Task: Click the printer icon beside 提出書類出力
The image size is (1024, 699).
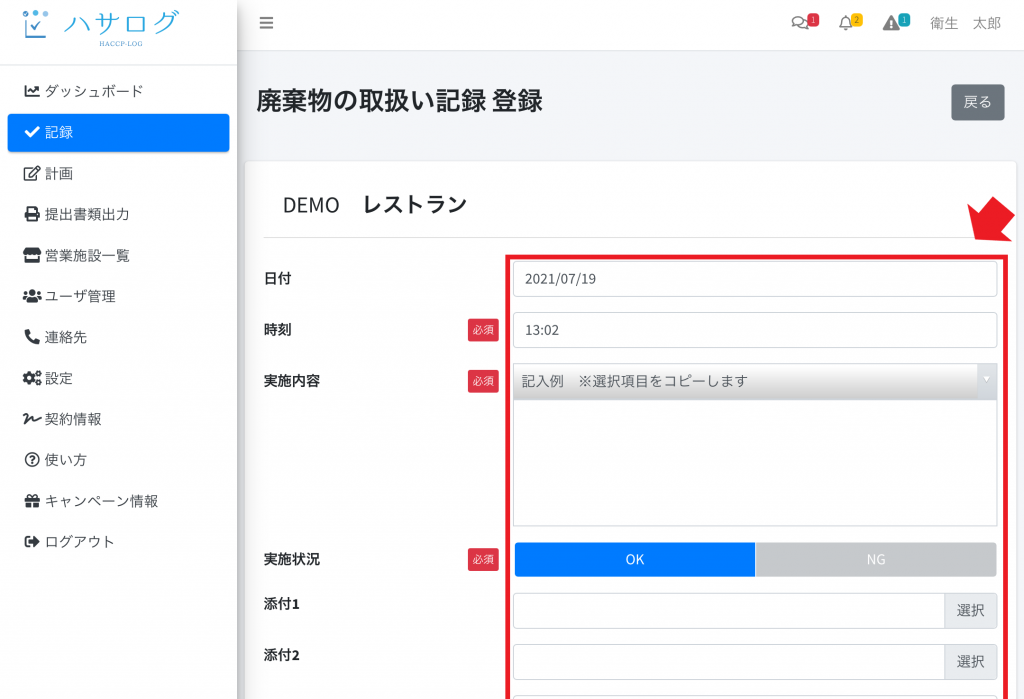Action: (x=31, y=214)
